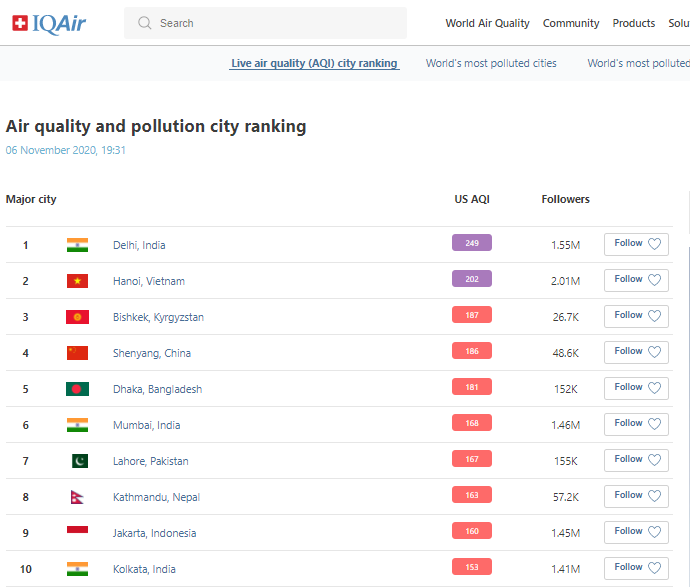
Task: Open the Products menu
Action: click(x=634, y=23)
